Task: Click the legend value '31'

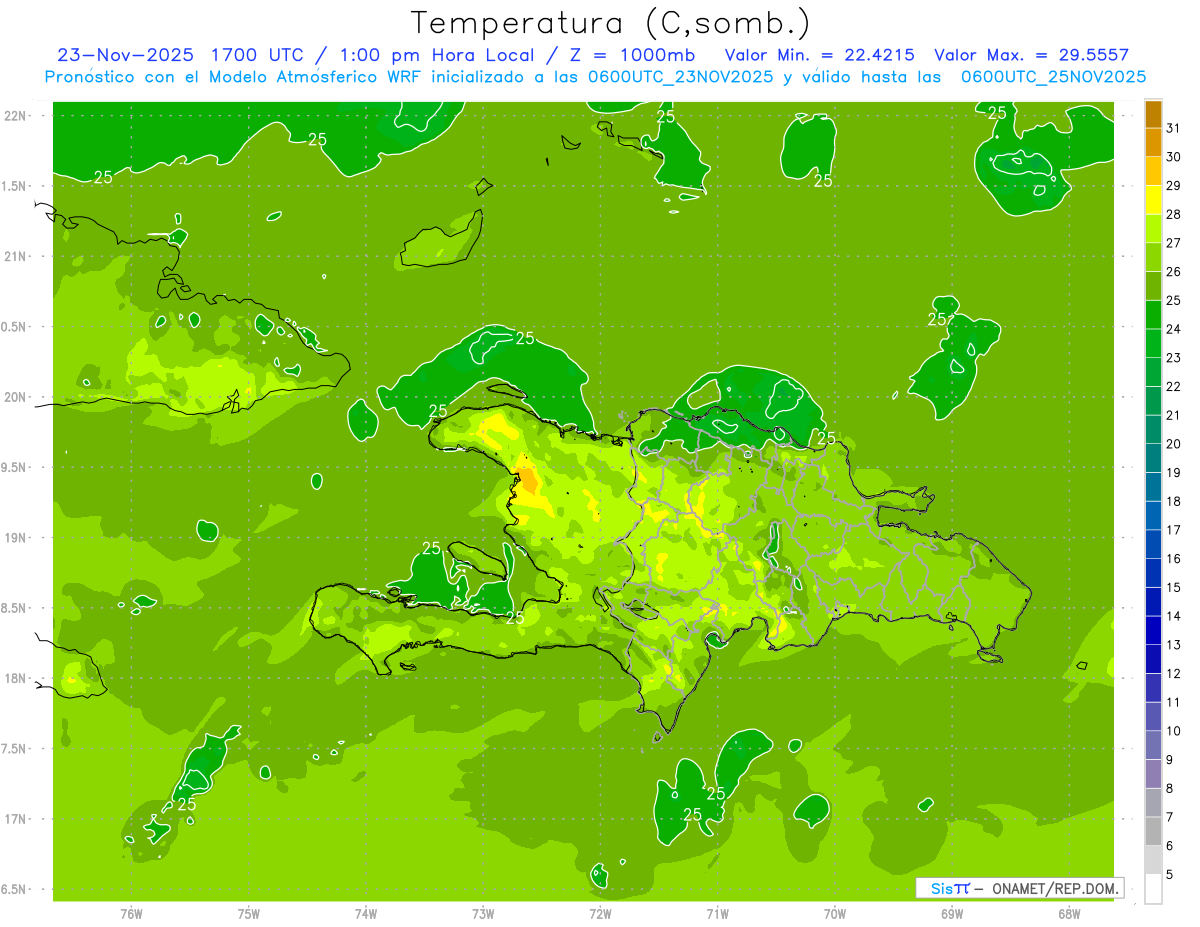Action: coord(1174,128)
